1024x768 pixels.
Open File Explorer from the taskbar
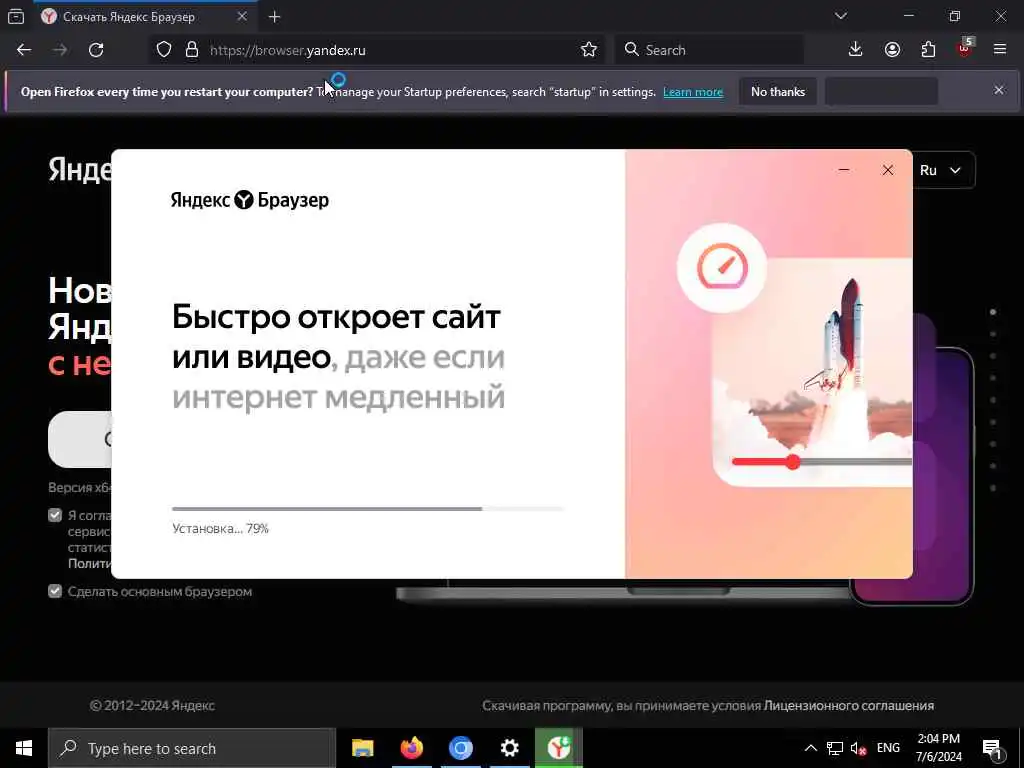tap(362, 748)
